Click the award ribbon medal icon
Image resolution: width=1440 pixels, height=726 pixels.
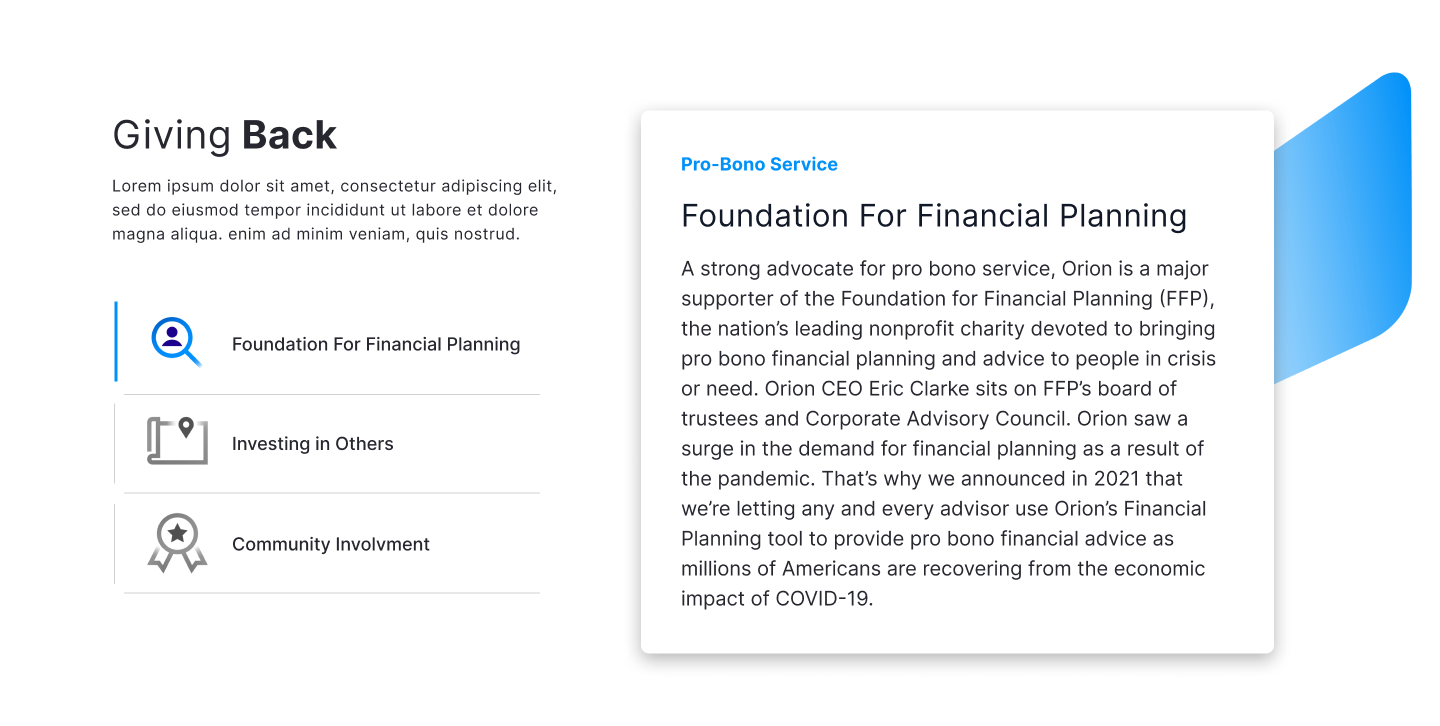coord(177,542)
